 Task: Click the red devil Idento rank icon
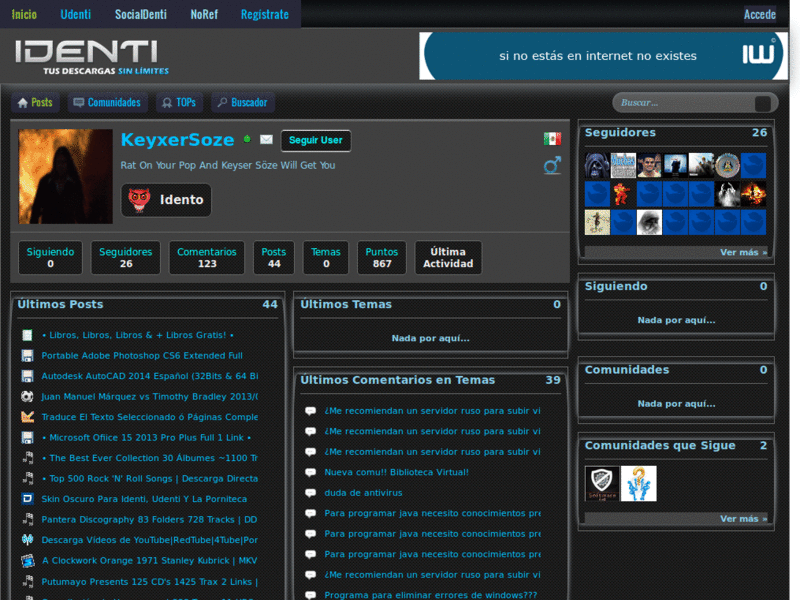(139, 199)
